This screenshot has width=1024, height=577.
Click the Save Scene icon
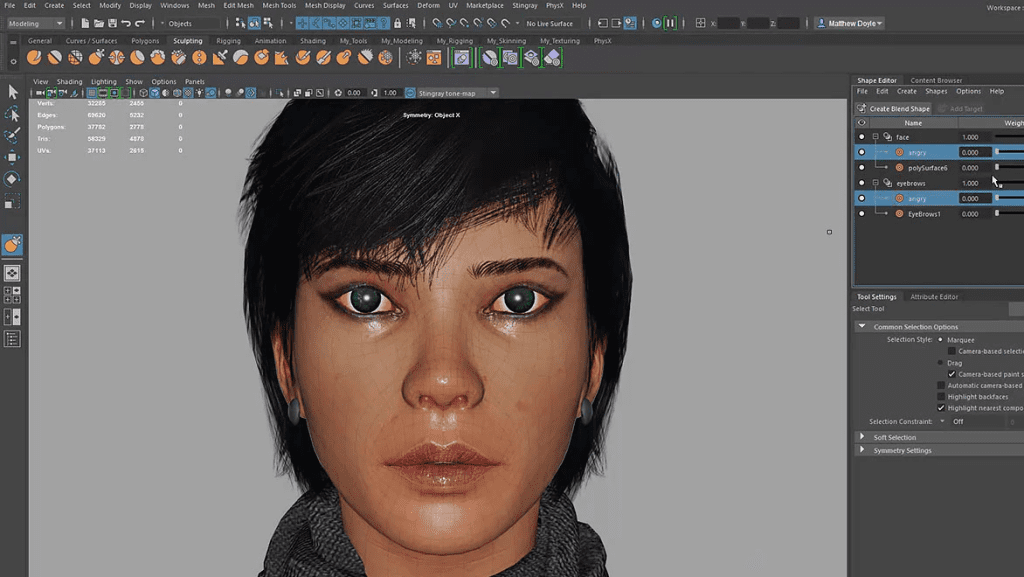tap(112, 23)
